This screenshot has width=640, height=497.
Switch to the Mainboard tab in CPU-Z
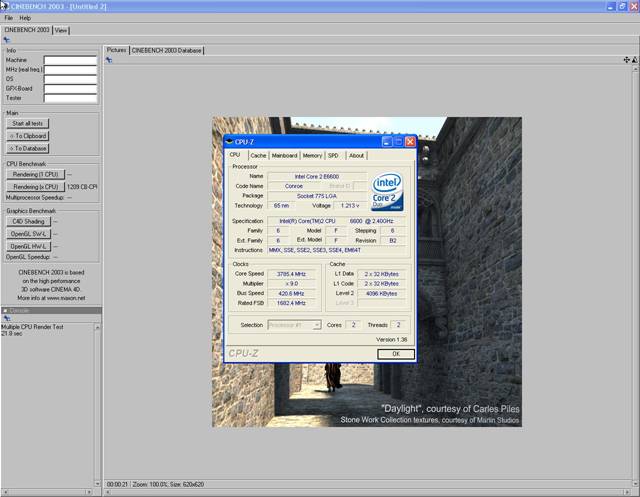click(285, 156)
